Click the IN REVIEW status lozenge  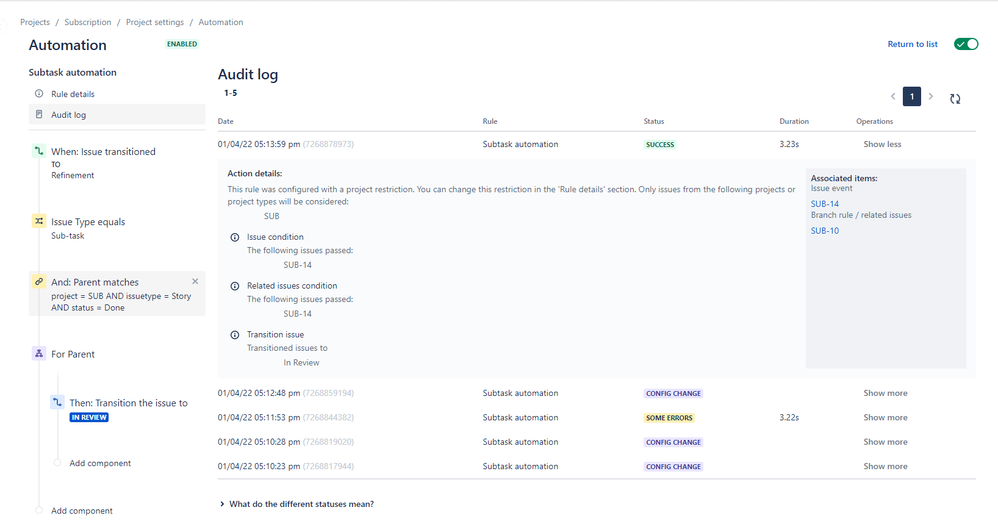pos(89,417)
